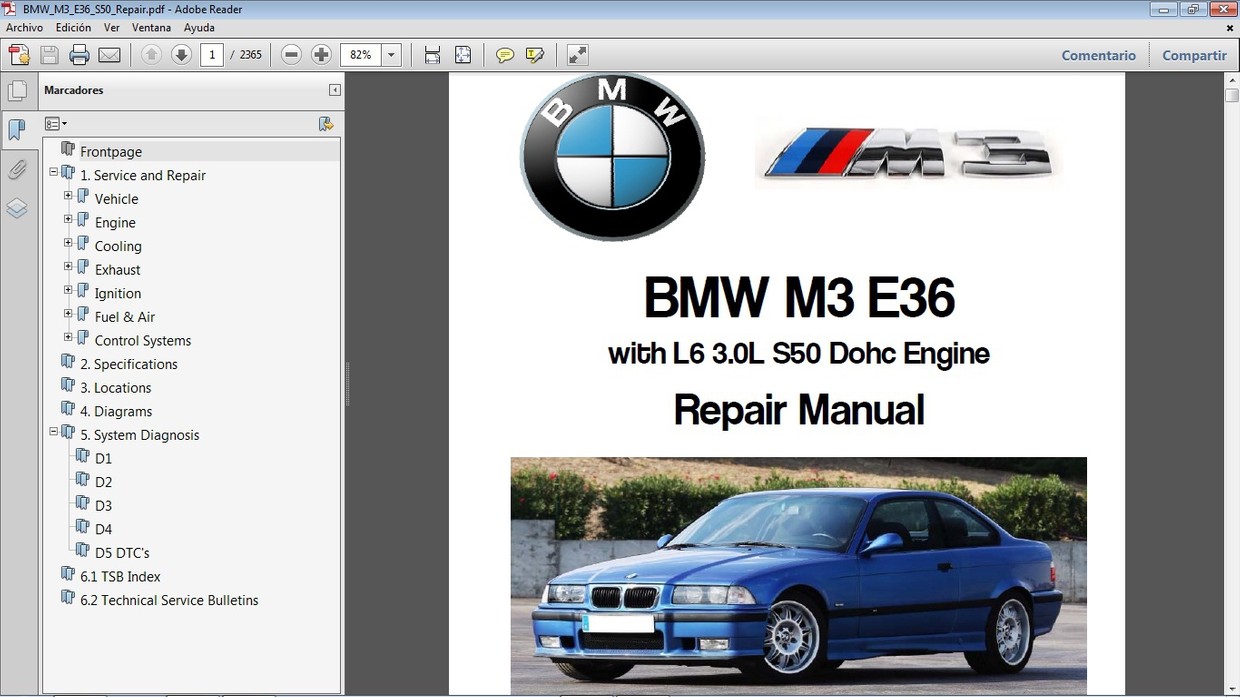Zoom out with minus button
Screen dimensions: 1240x697
[291, 55]
